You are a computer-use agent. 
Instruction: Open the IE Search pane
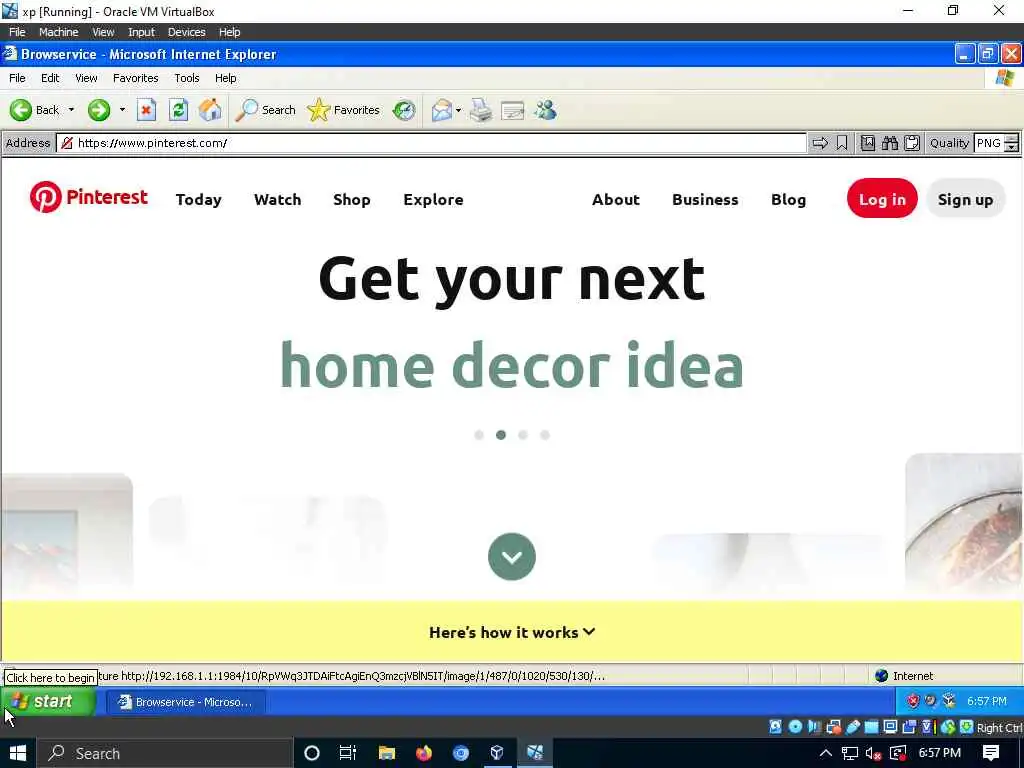coord(266,110)
